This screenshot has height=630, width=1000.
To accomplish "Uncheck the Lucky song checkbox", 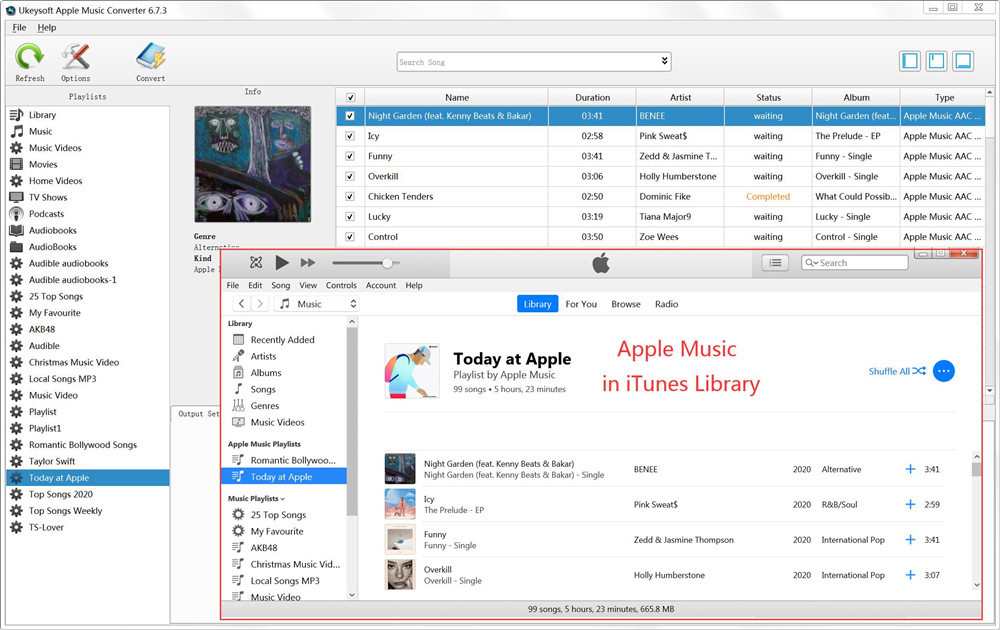I will coord(349,217).
